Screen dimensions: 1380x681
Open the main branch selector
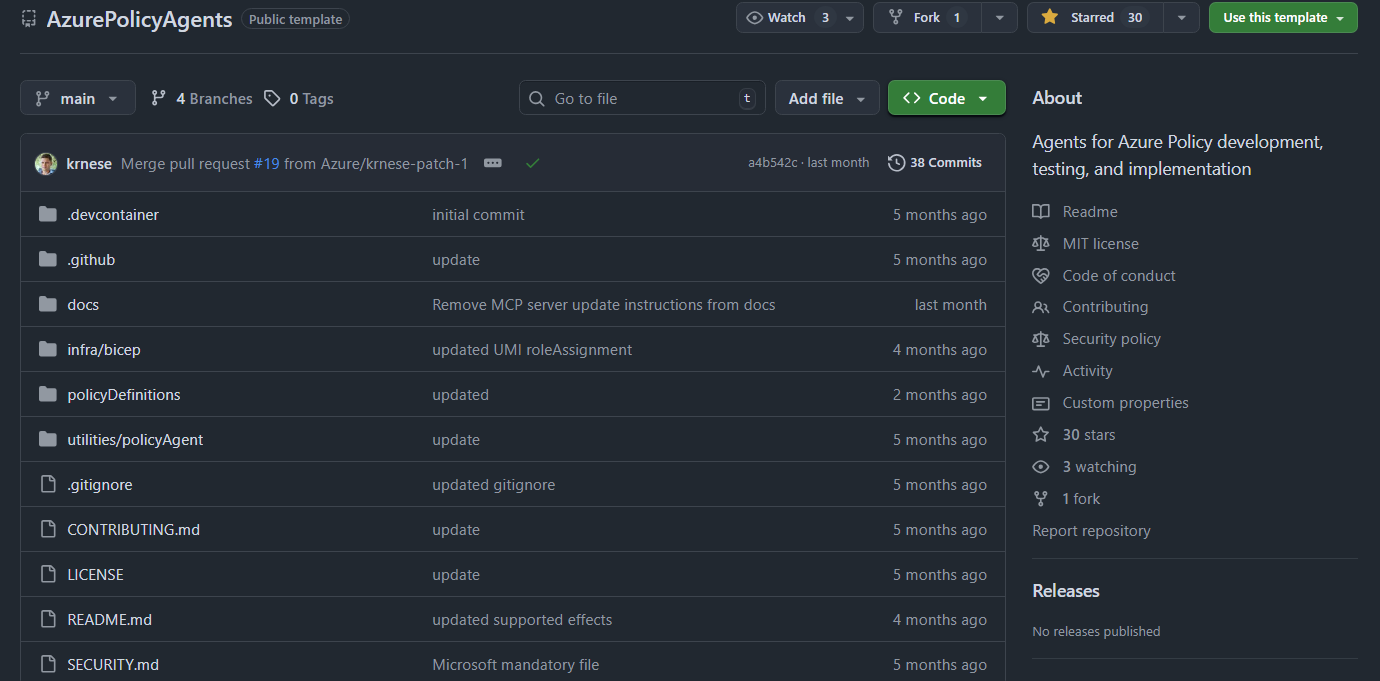[x=78, y=98]
